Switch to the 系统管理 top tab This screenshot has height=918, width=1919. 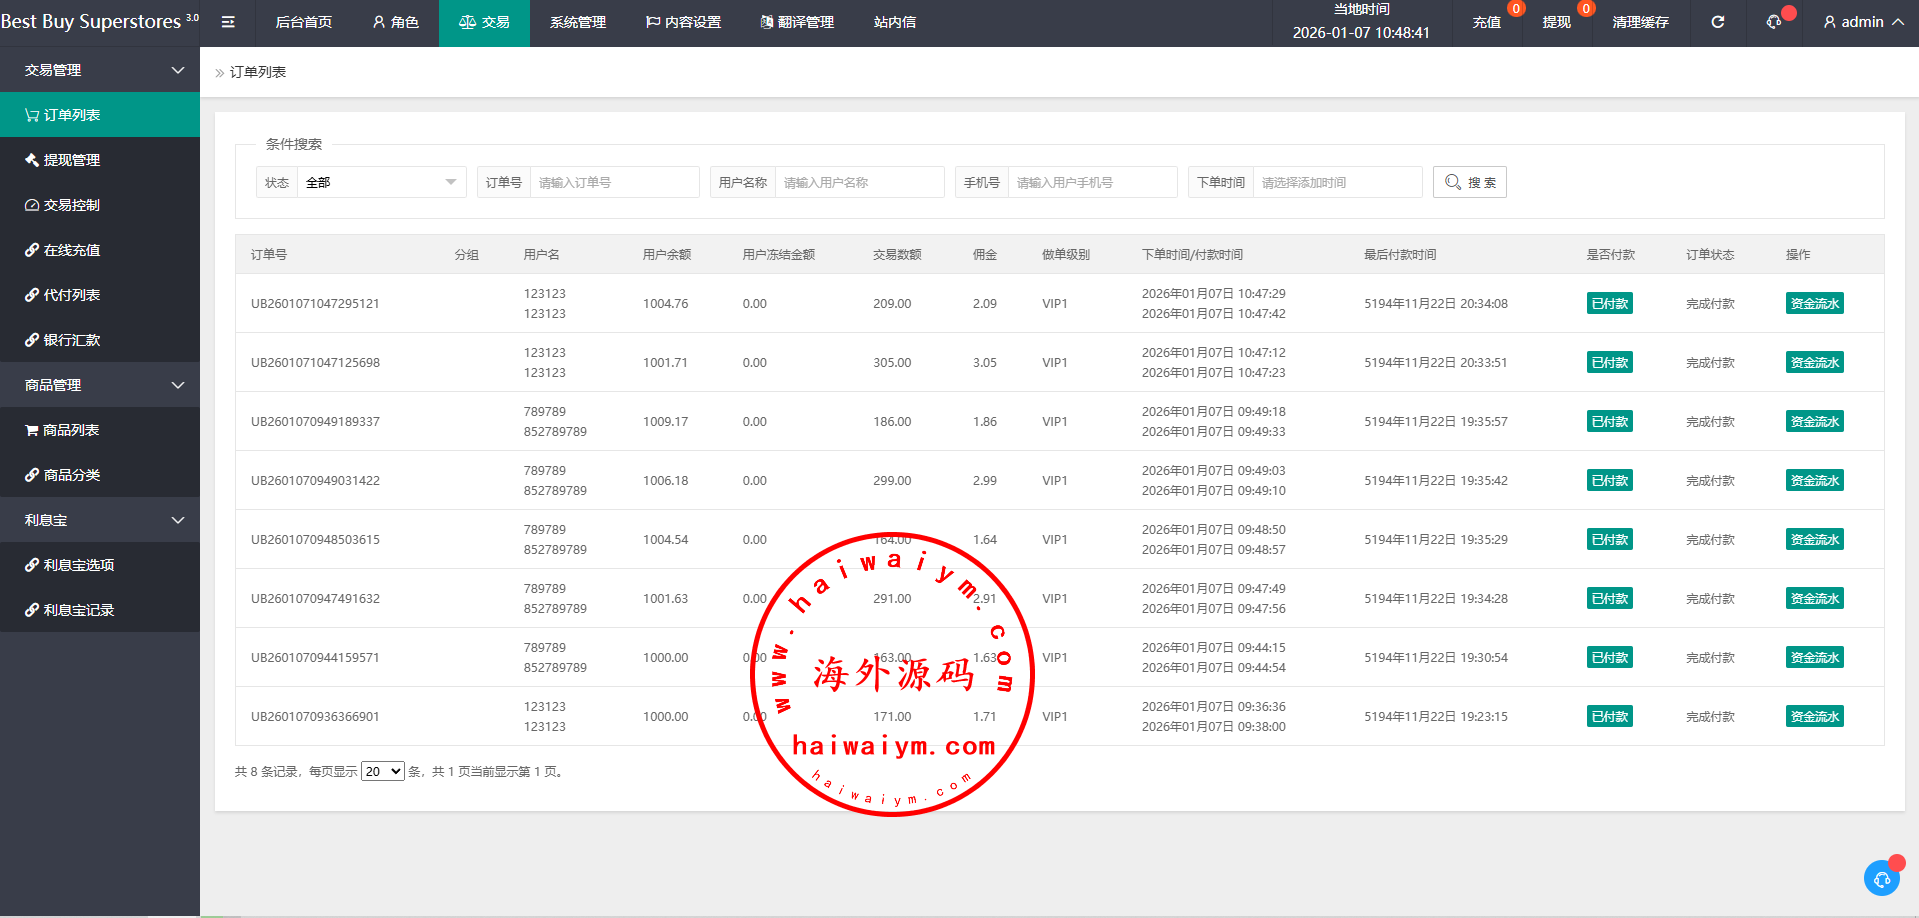click(578, 22)
